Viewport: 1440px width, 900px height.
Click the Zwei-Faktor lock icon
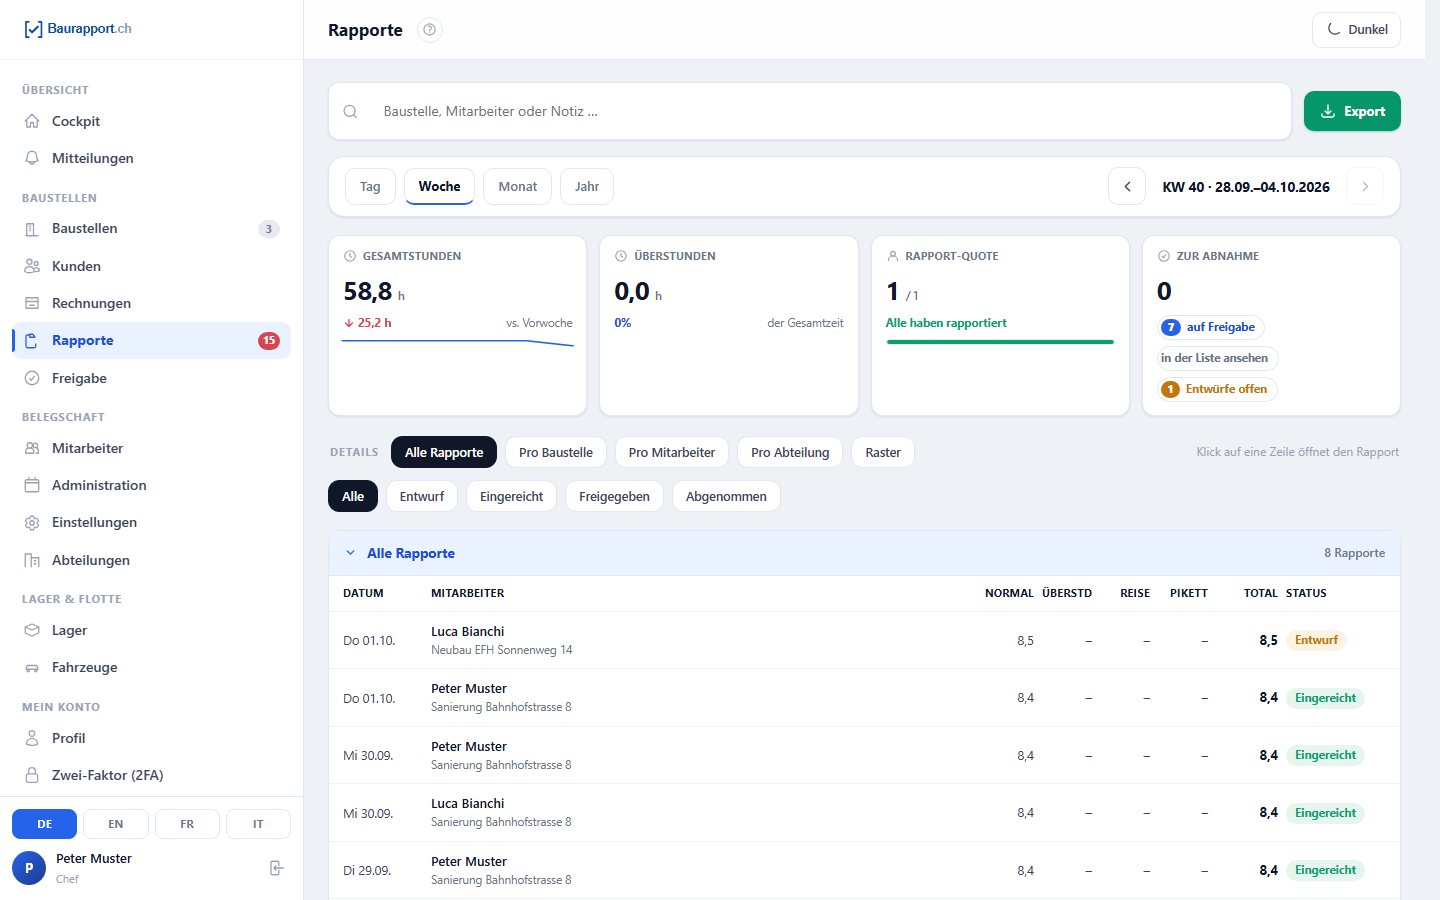(x=32, y=775)
